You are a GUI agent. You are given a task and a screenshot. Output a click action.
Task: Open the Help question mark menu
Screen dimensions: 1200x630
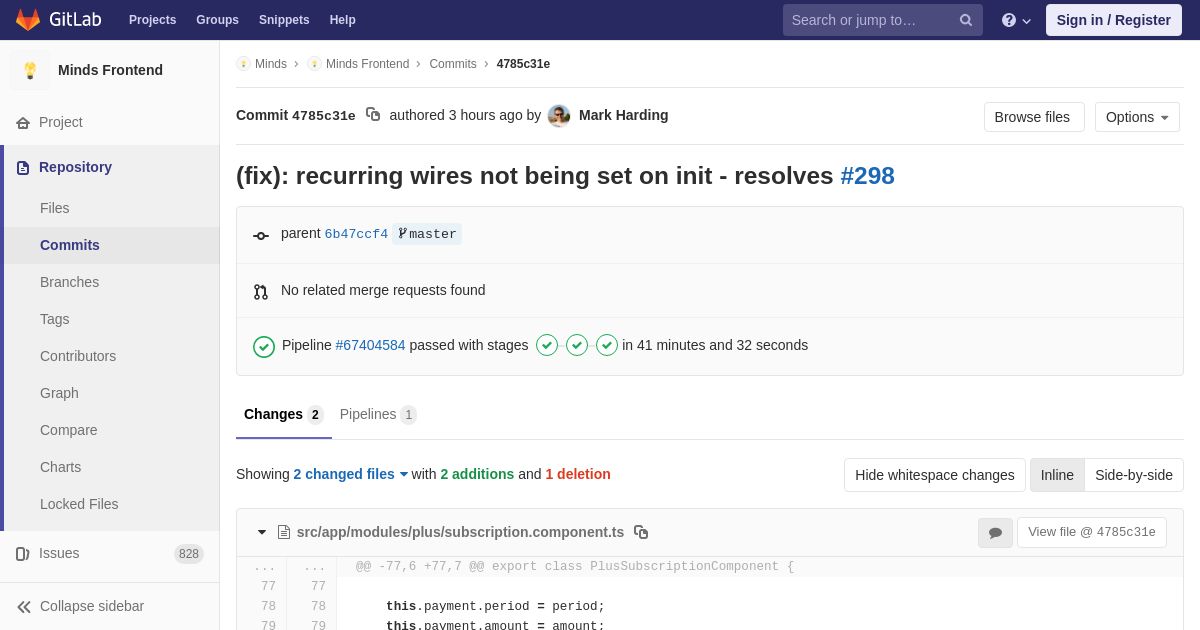coord(1016,20)
